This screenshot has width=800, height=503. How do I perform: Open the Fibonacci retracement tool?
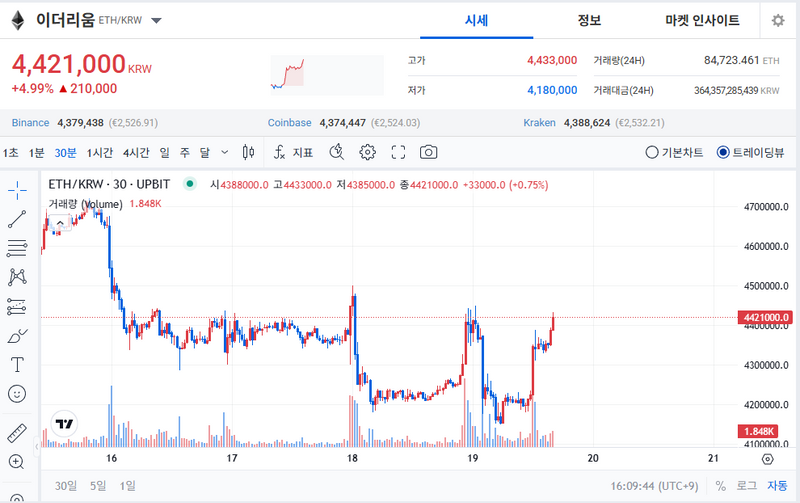pyautogui.click(x=17, y=248)
